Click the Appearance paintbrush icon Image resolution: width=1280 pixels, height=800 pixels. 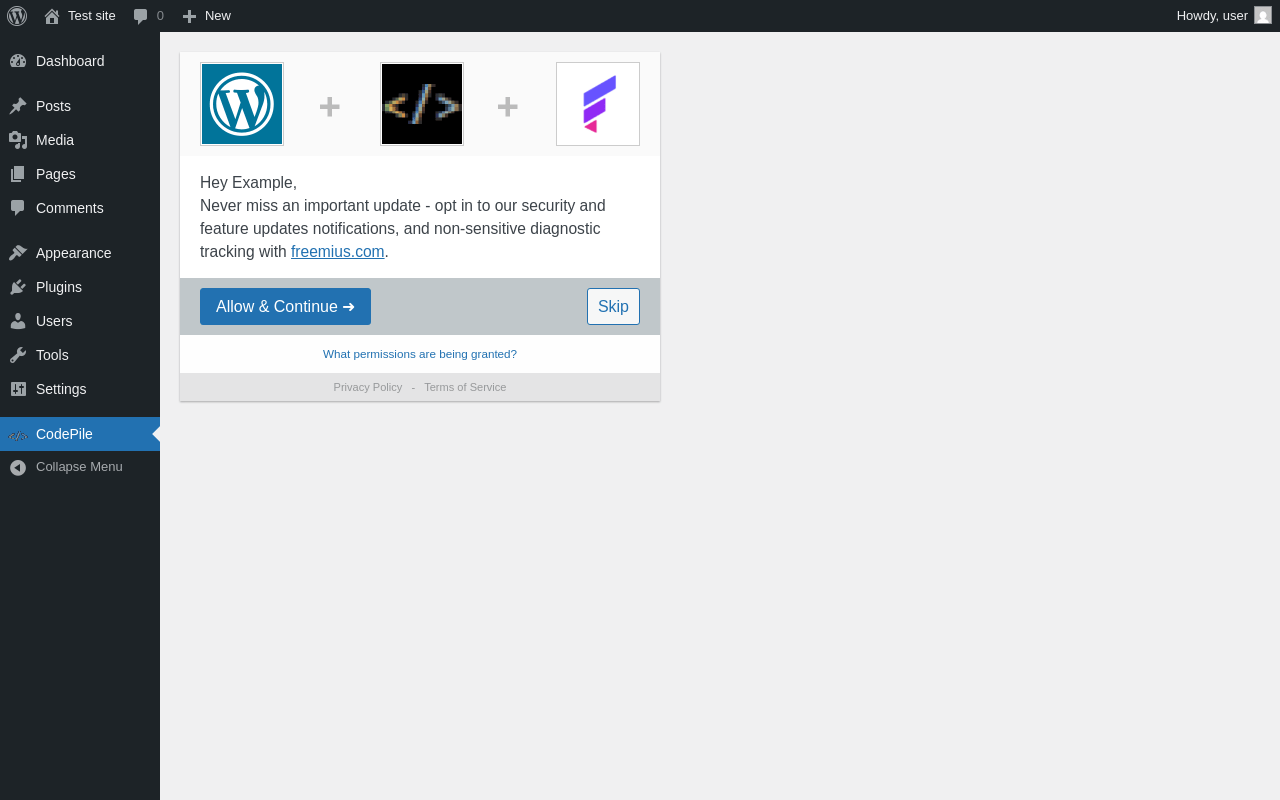(18, 253)
